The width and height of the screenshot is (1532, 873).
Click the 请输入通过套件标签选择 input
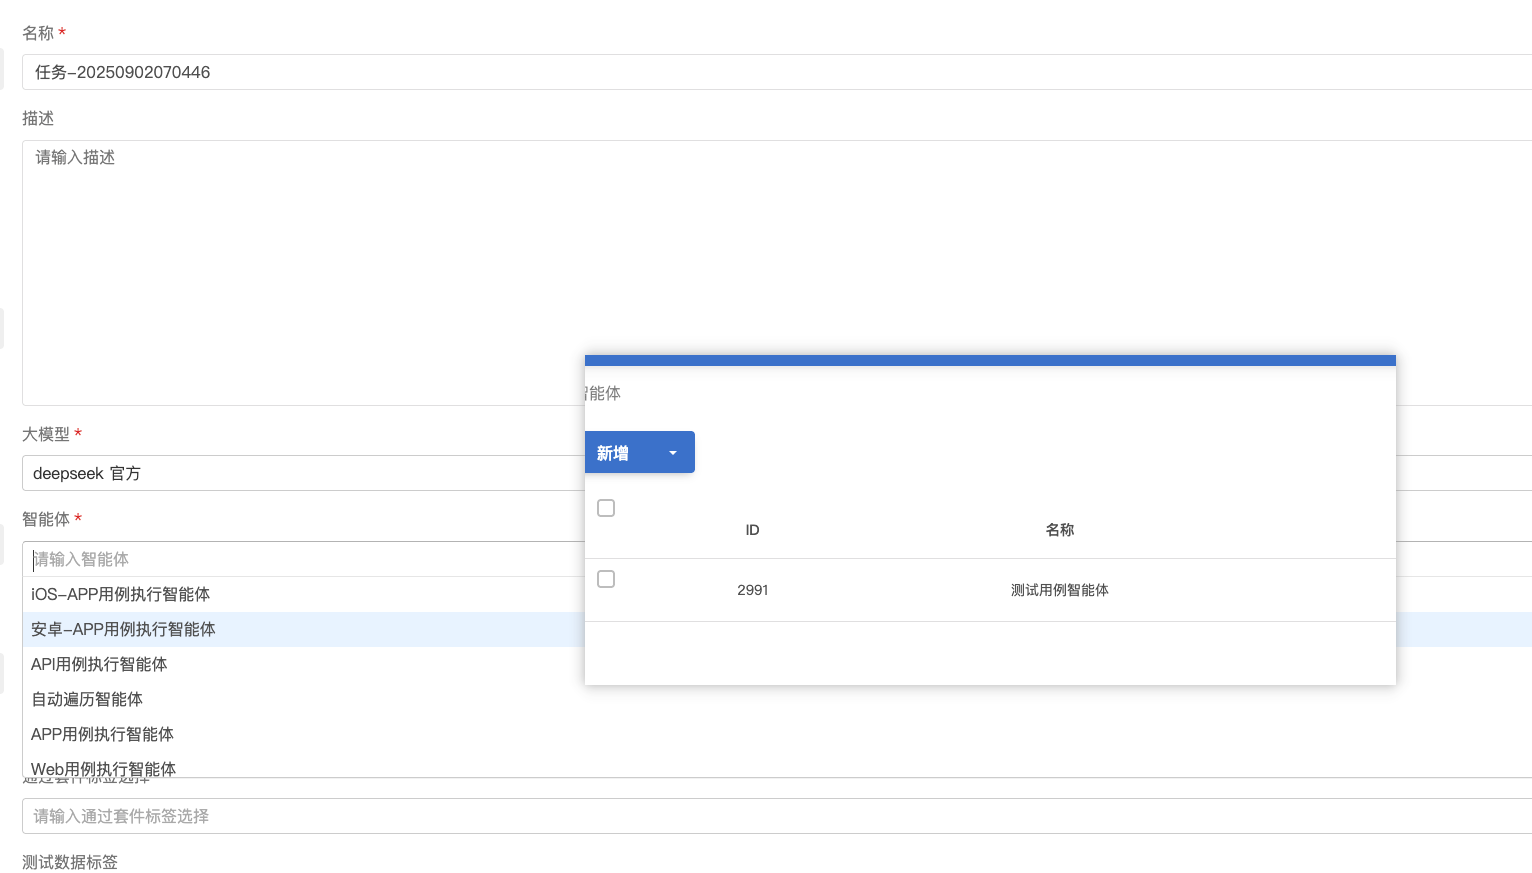pyautogui.click(x=777, y=816)
